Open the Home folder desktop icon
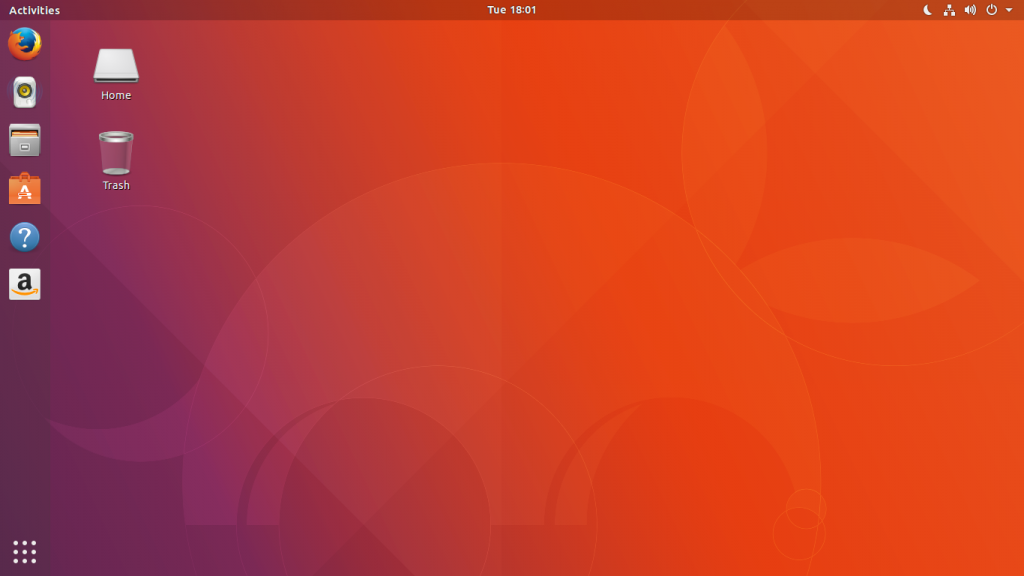Viewport: 1024px width, 576px height. tap(115, 65)
